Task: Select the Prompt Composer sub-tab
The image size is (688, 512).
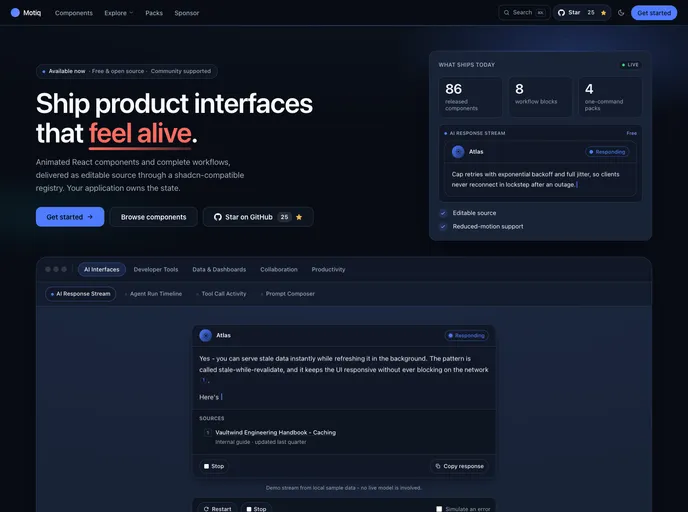Action: pos(288,294)
